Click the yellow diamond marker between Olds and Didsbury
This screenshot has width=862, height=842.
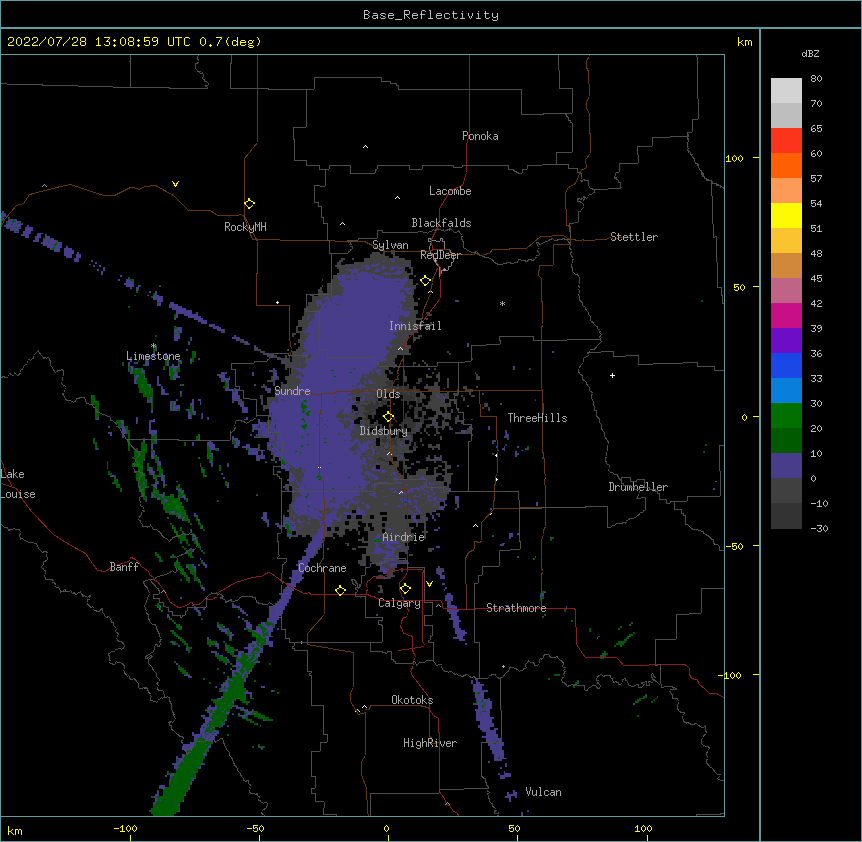pos(389,416)
